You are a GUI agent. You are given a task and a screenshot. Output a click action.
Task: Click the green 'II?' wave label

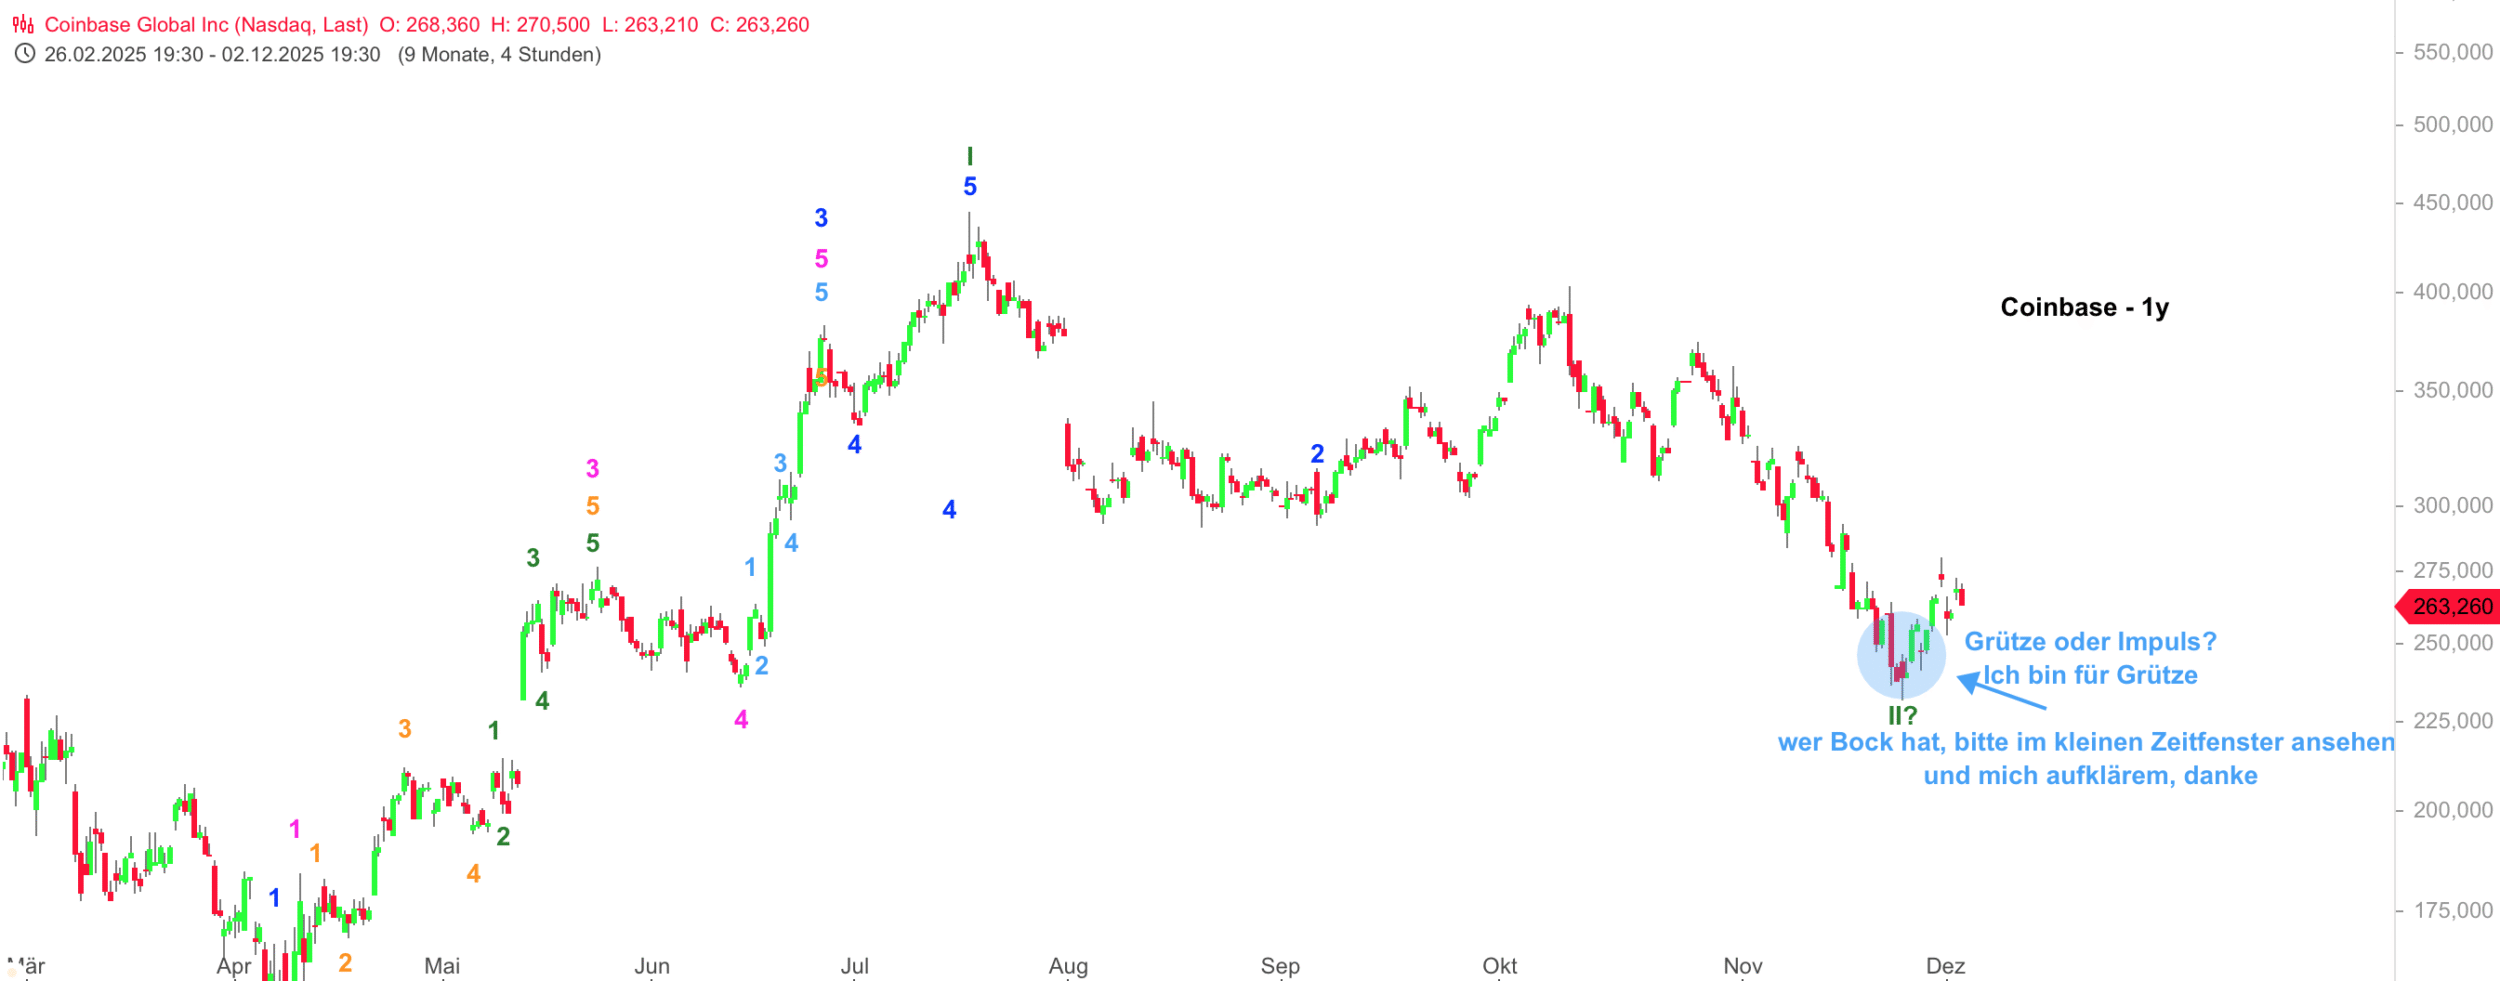[x=1902, y=716]
